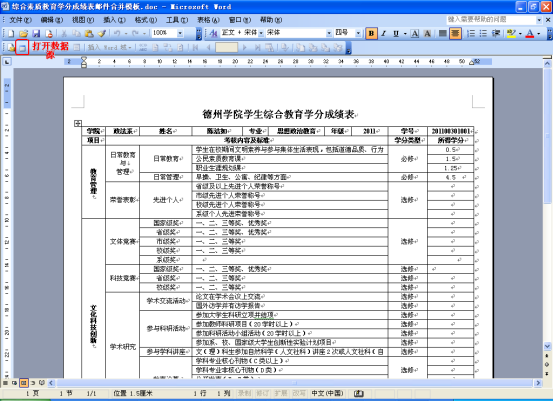
Task: Click the Paste clipboard icon
Action: tap(89, 34)
